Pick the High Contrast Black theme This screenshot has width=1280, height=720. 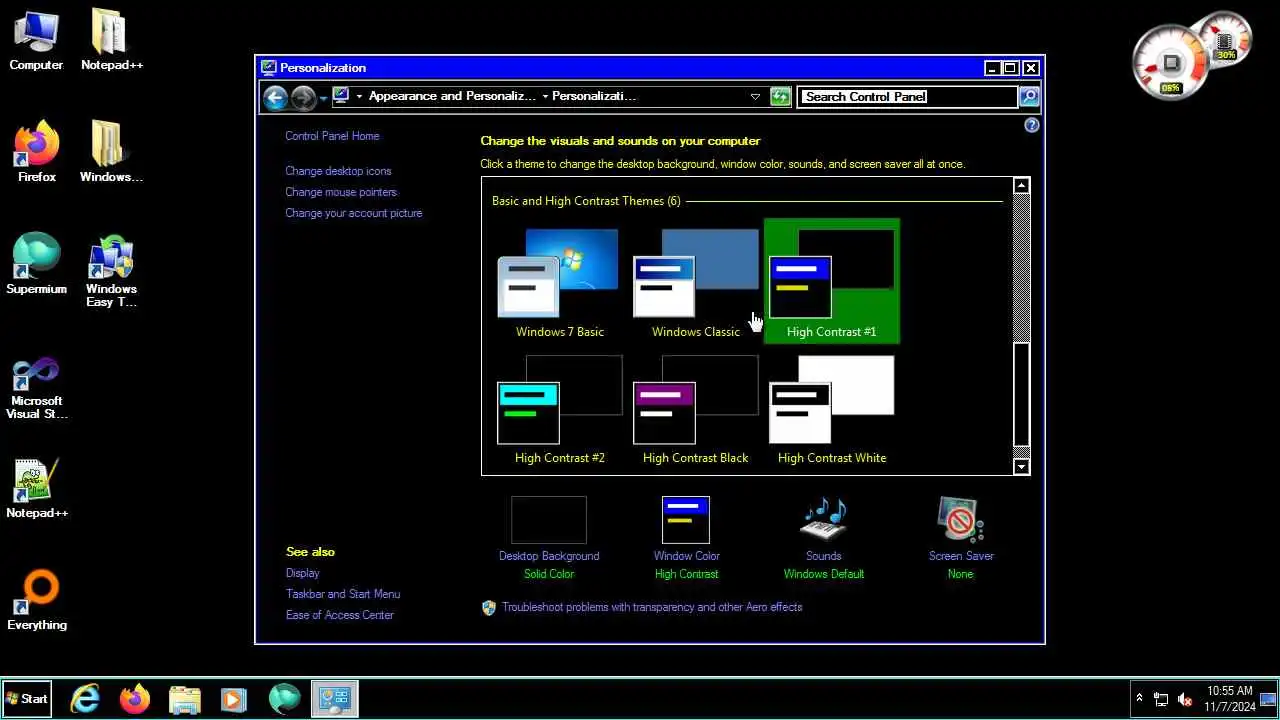pos(695,409)
